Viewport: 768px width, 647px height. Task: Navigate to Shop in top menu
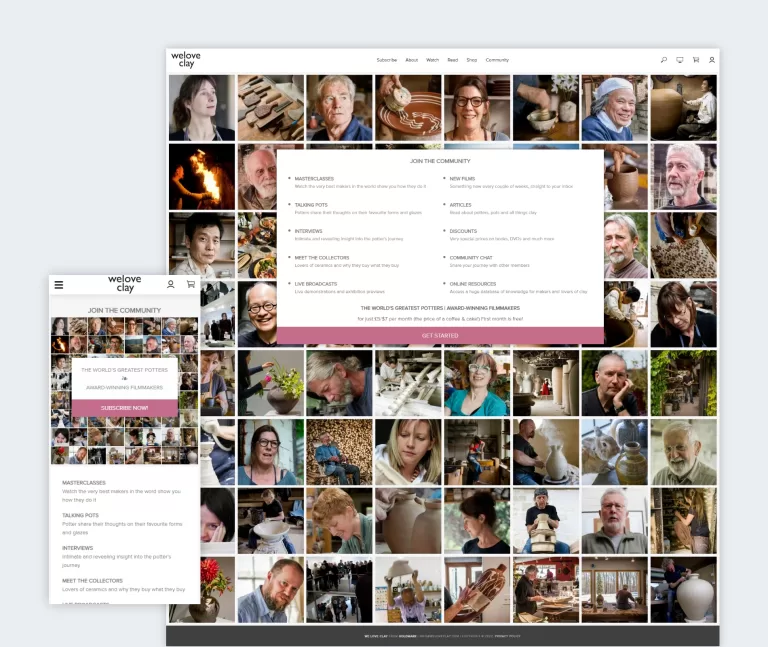(x=471, y=60)
